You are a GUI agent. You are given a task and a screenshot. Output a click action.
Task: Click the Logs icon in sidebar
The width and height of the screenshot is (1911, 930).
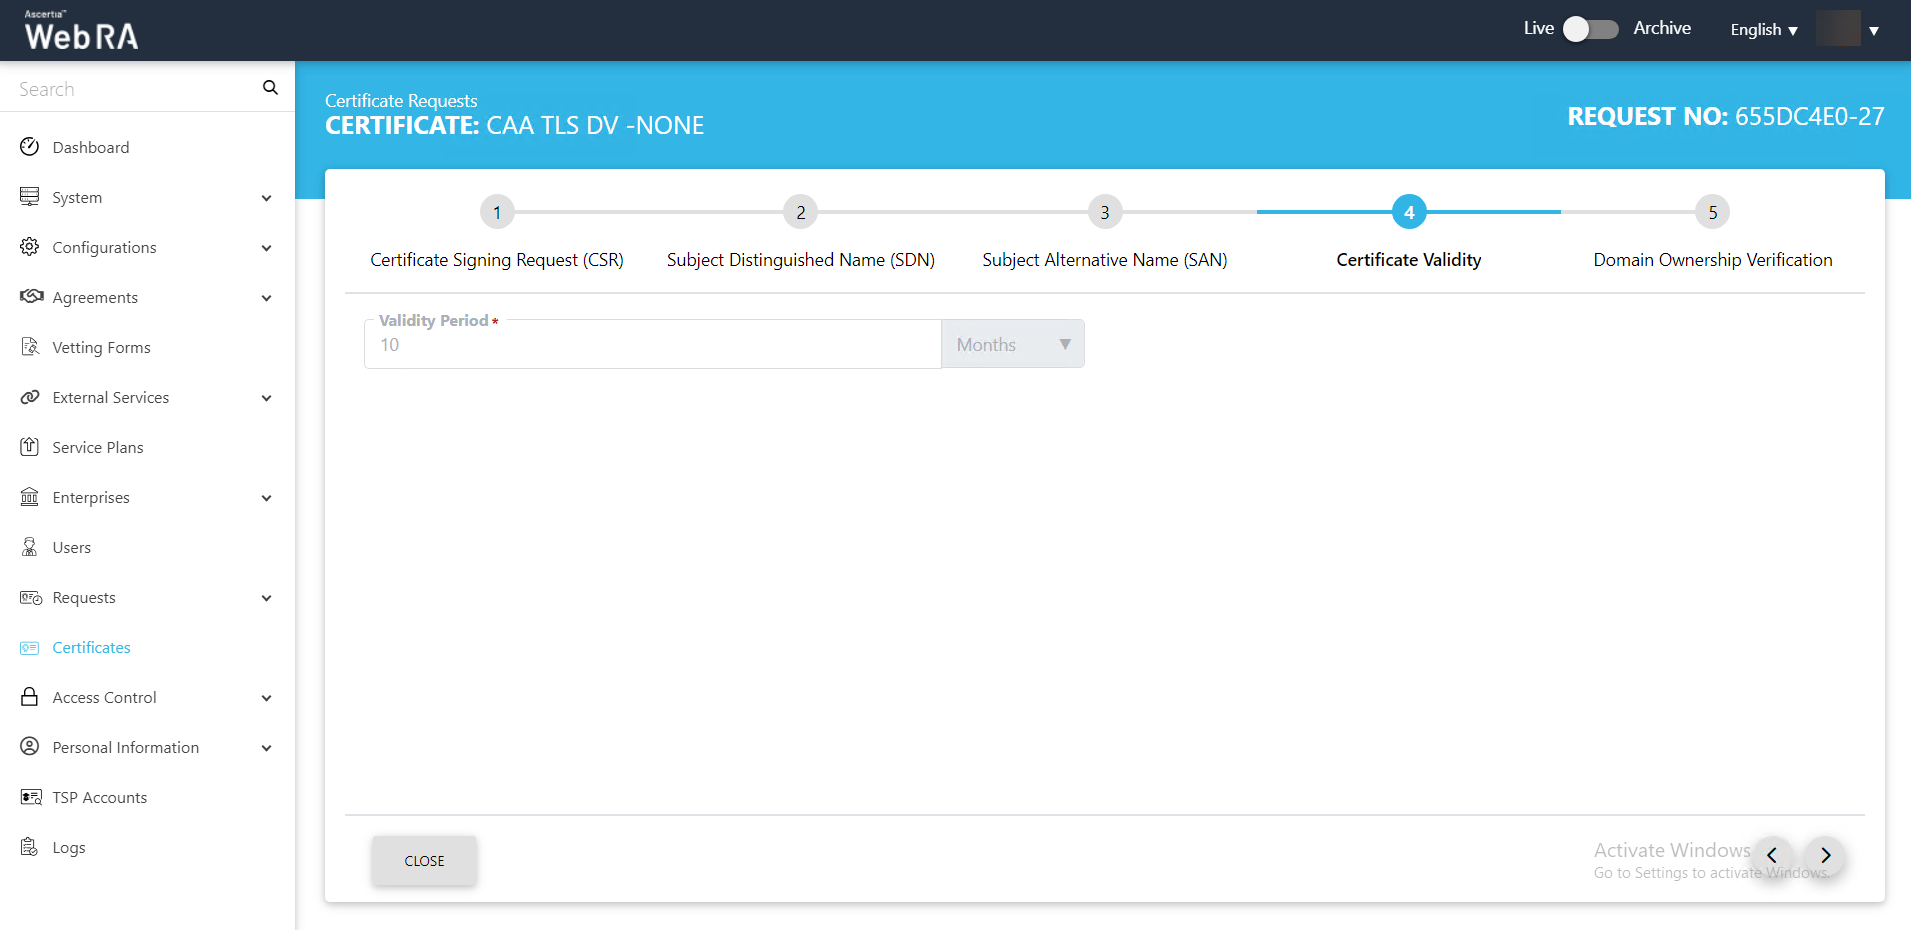(30, 847)
